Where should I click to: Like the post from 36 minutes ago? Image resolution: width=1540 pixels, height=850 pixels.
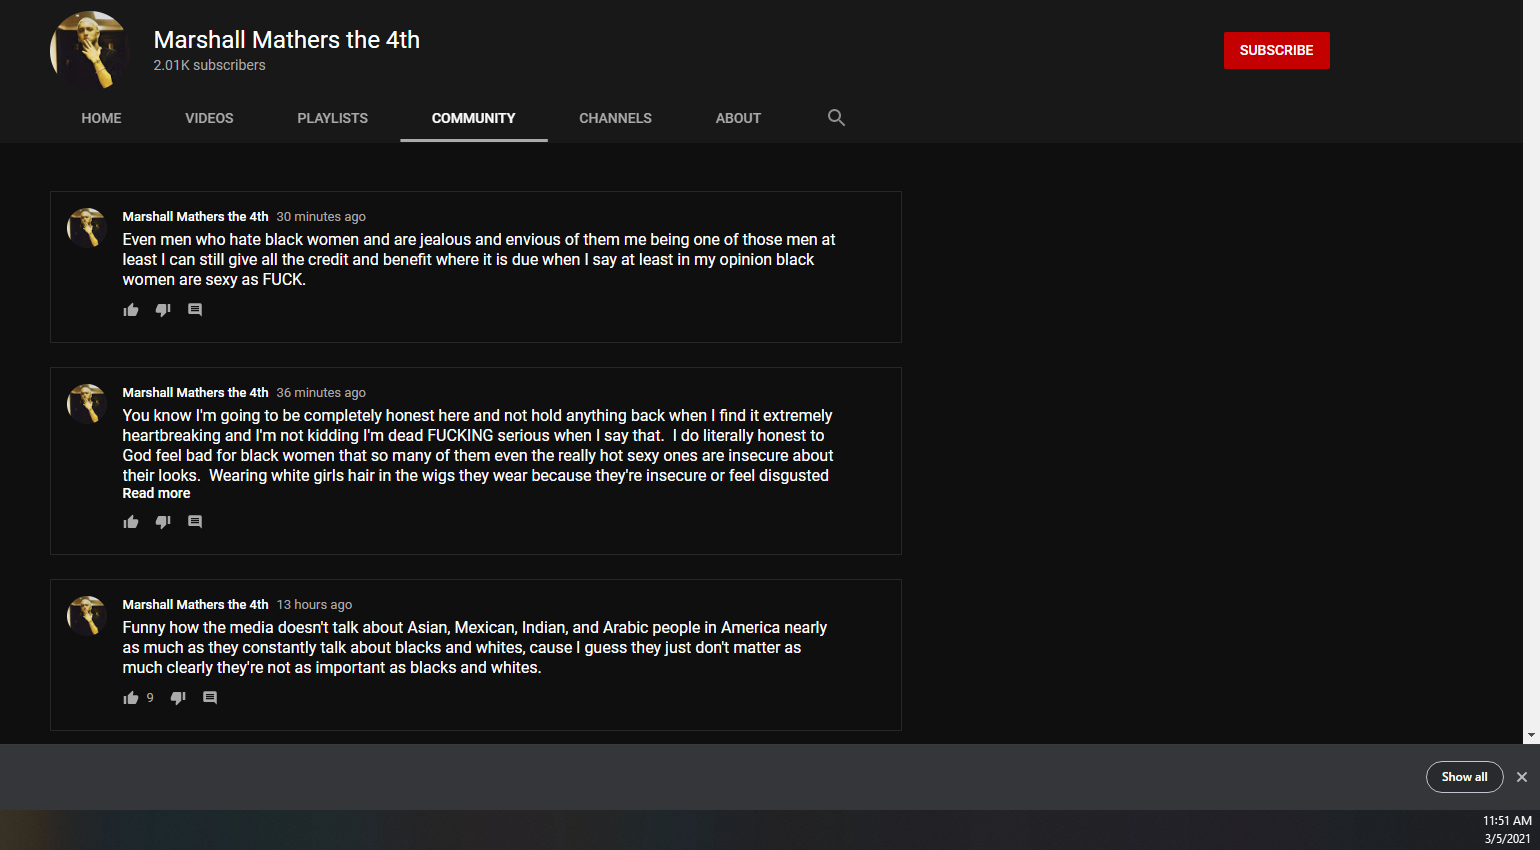point(131,522)
